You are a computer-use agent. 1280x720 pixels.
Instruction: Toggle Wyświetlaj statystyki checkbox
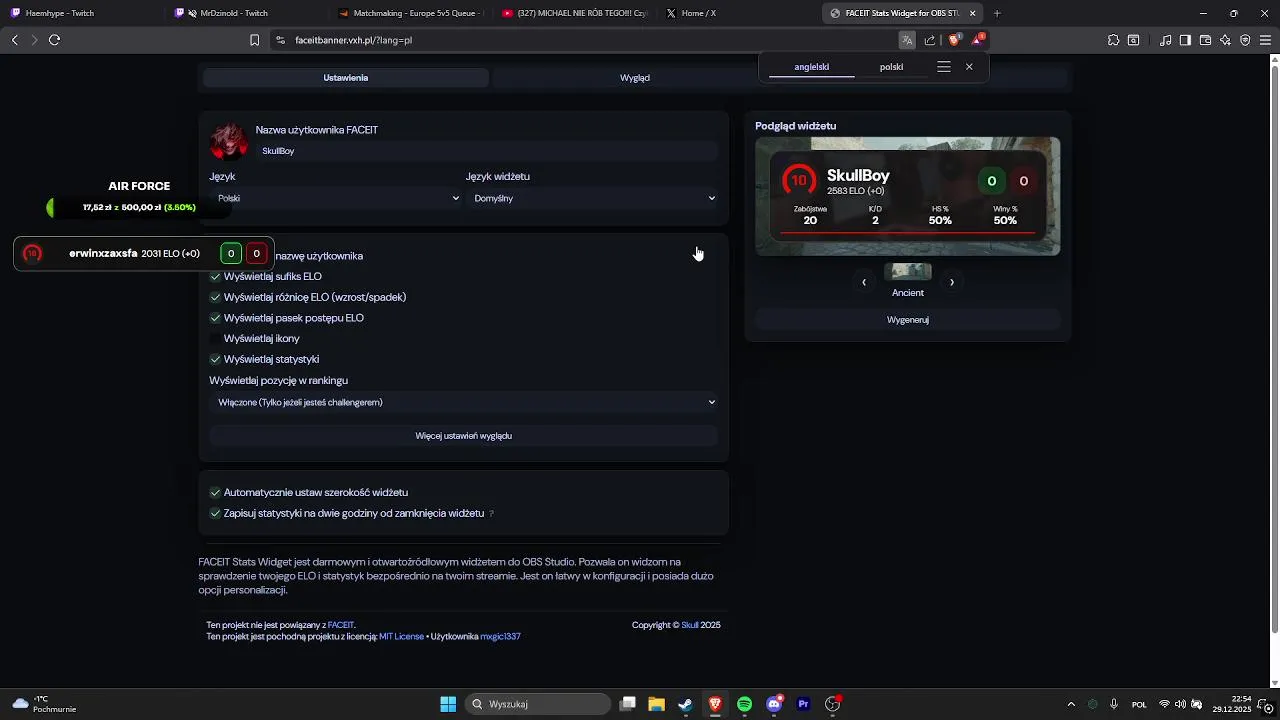point(215,359)
